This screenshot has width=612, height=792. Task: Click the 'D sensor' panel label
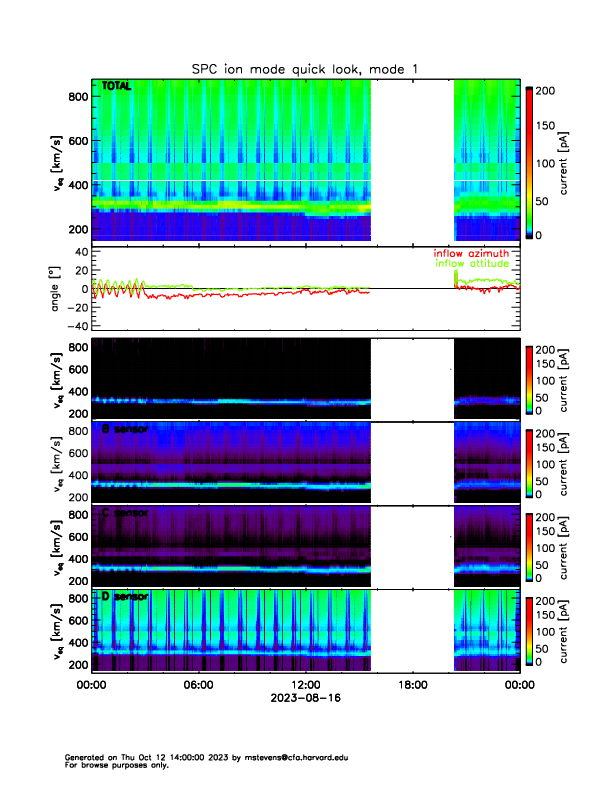(x=125, y=597)
